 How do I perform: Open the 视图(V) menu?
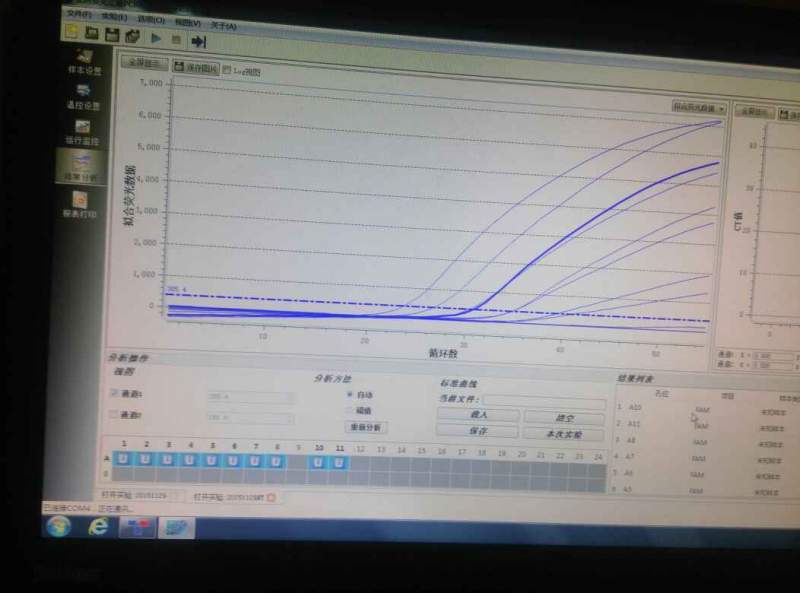tap(188, 22)
